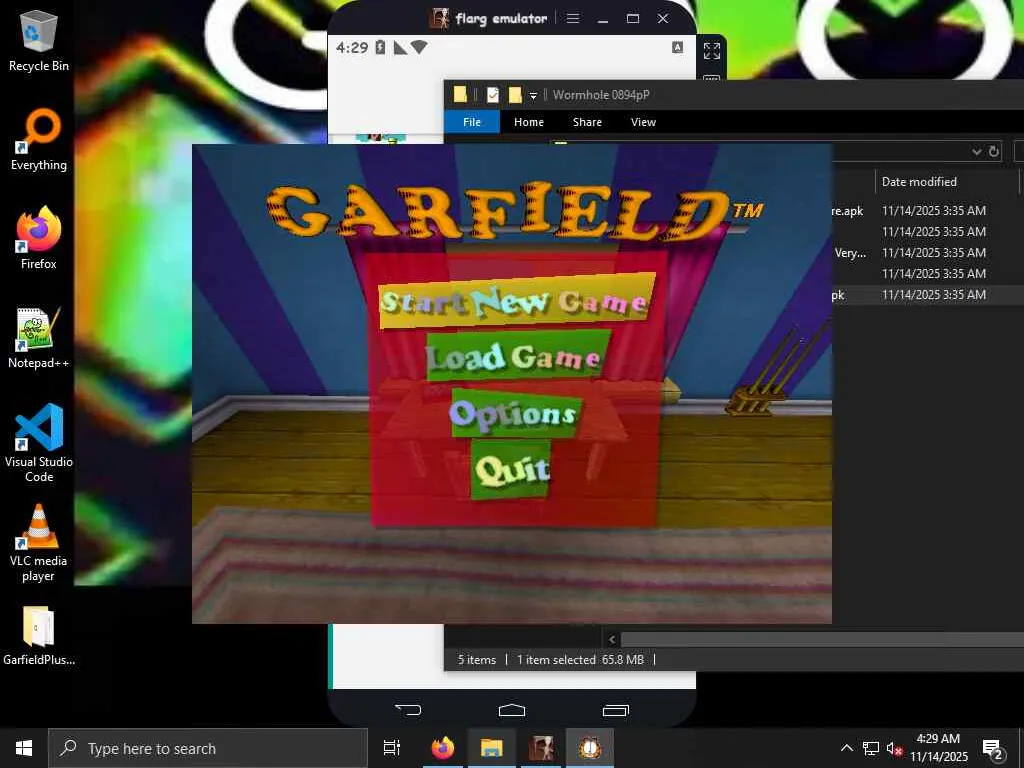Open taskbar clock and date
1024x768 pixels.
[938, 748]
